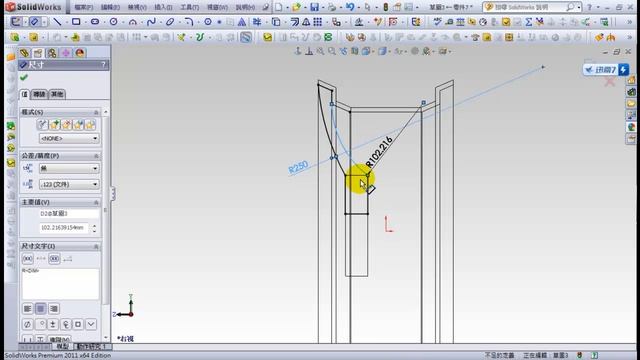The image size is (640, 360).
Task: Open the 檔案(F) menu
Action: (x=84, y=7)
